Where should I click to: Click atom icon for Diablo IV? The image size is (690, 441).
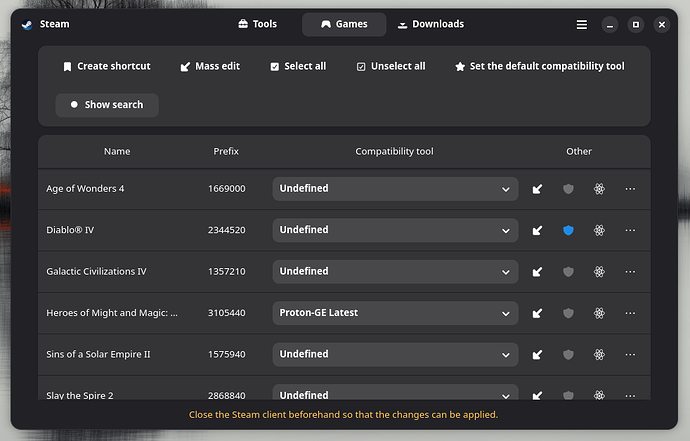(x=599, y=230)
